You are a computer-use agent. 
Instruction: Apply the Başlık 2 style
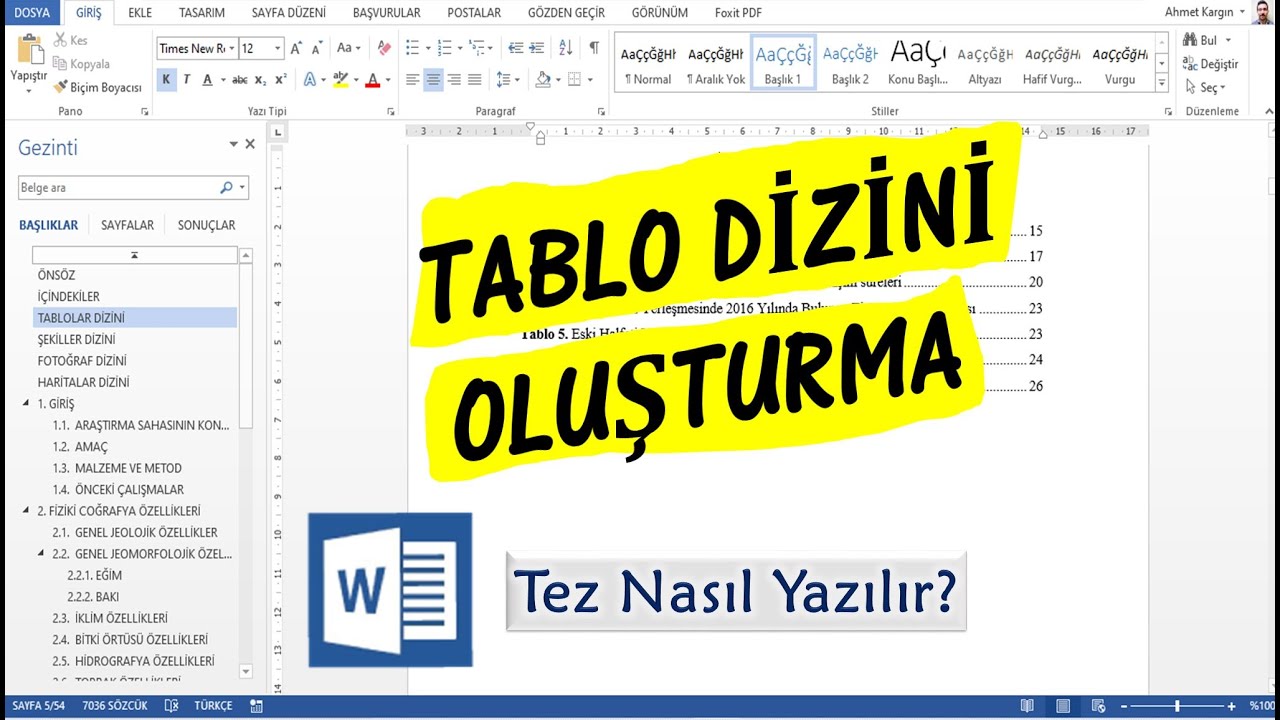click(850, 63)
